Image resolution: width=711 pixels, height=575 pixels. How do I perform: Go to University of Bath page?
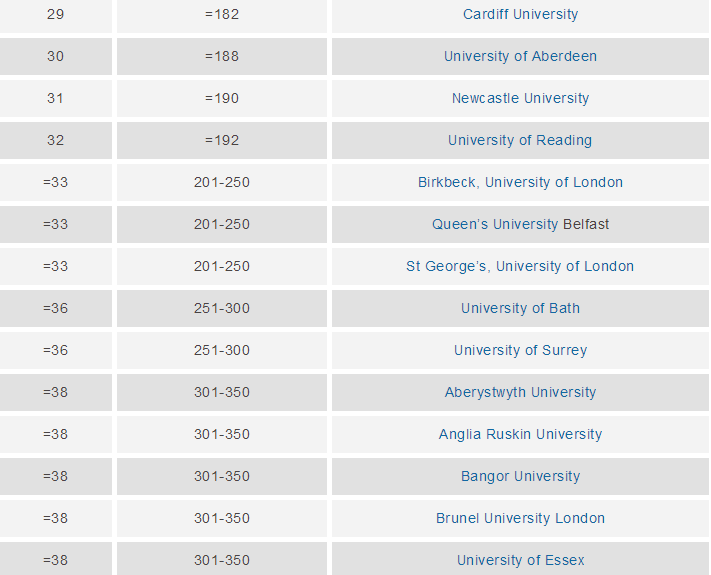click(520, 309)
